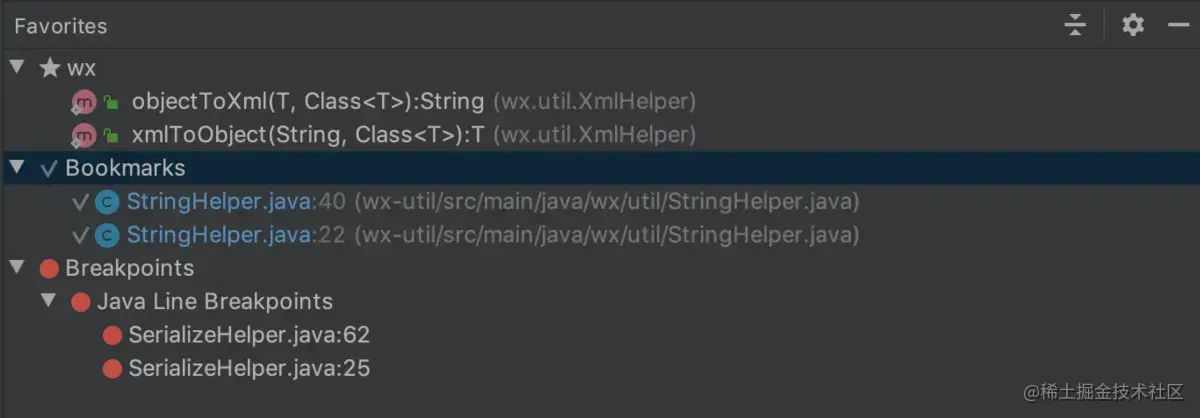1200x418 pixels.
Task: Click class icon of StringHelper.java:40
Action: (x=107, y=202)
